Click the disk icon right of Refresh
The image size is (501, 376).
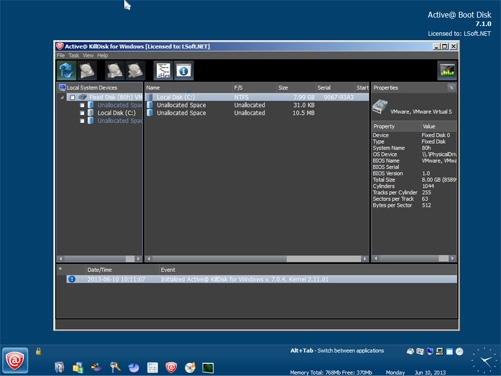pyautogui.click(x=87, y=70)
